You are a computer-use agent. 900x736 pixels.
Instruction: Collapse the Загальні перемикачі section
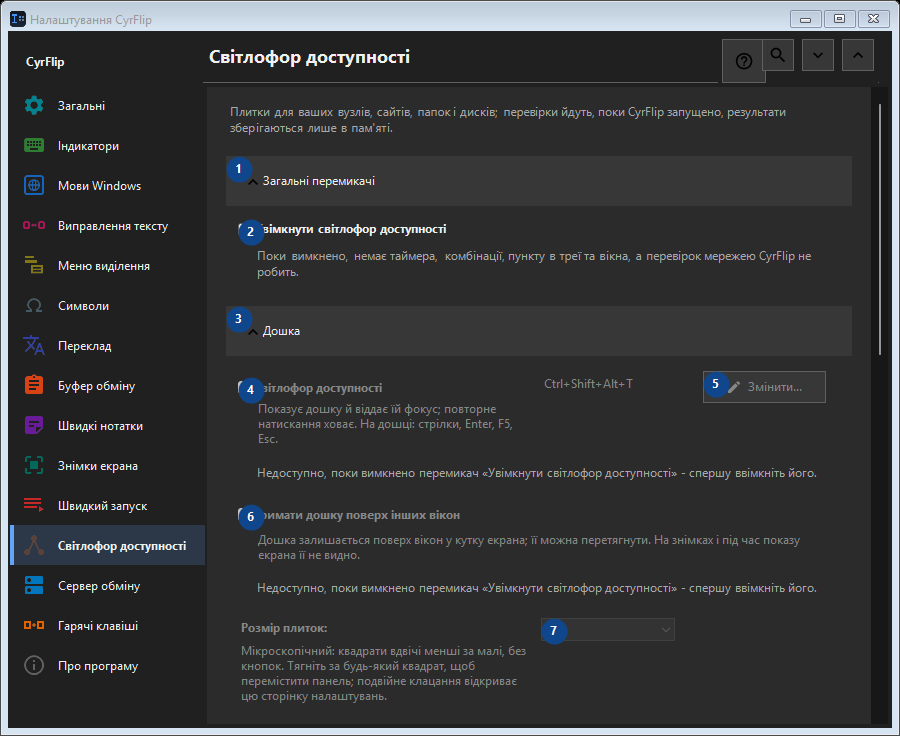pyautogui.click(x=538, y=181)
